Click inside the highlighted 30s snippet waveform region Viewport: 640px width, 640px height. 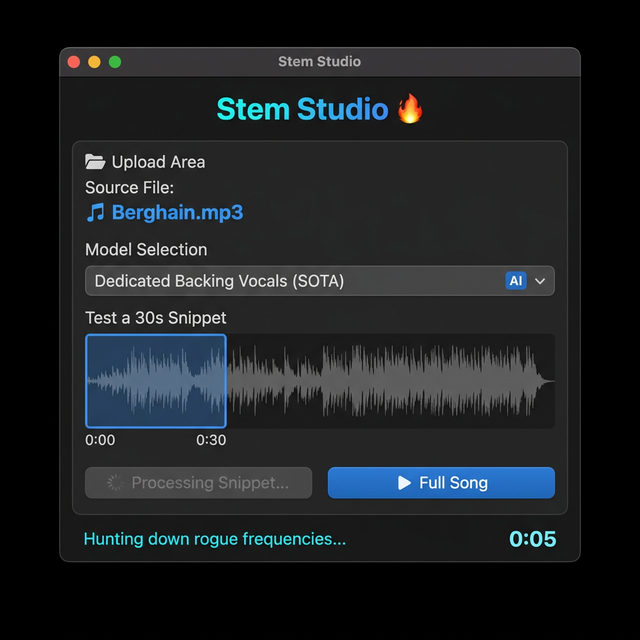coord(156,381)
